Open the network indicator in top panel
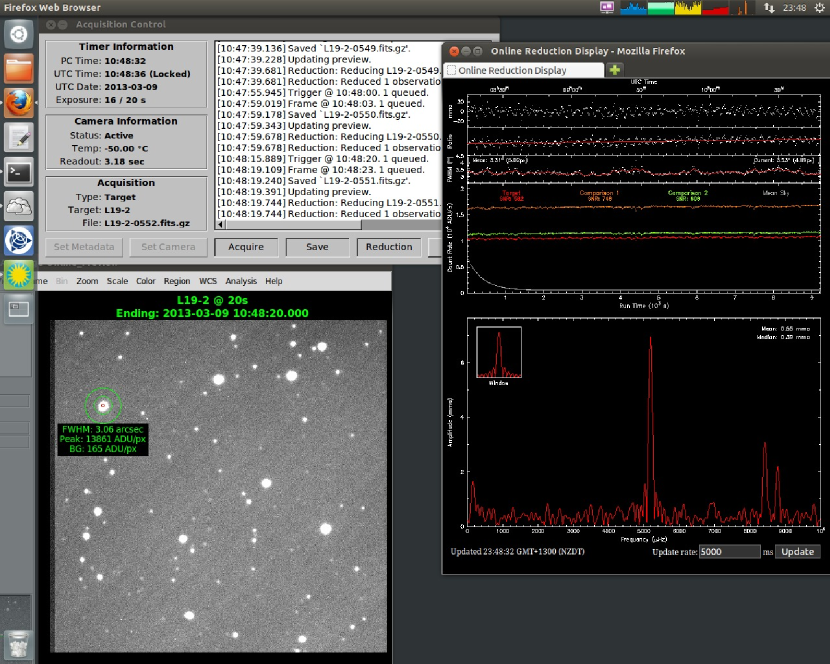 click(767, 7)
